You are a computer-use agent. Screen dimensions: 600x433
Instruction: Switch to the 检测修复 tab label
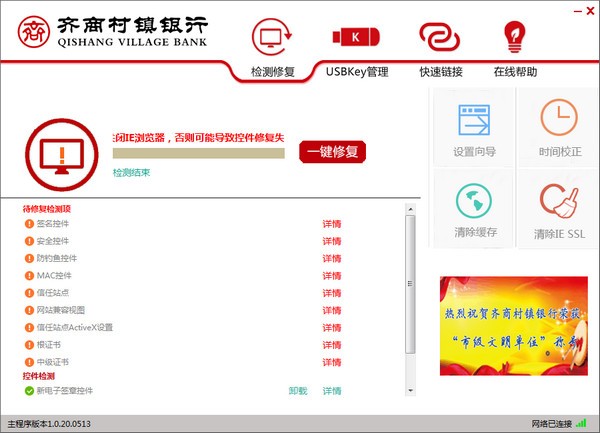point(272,72)
